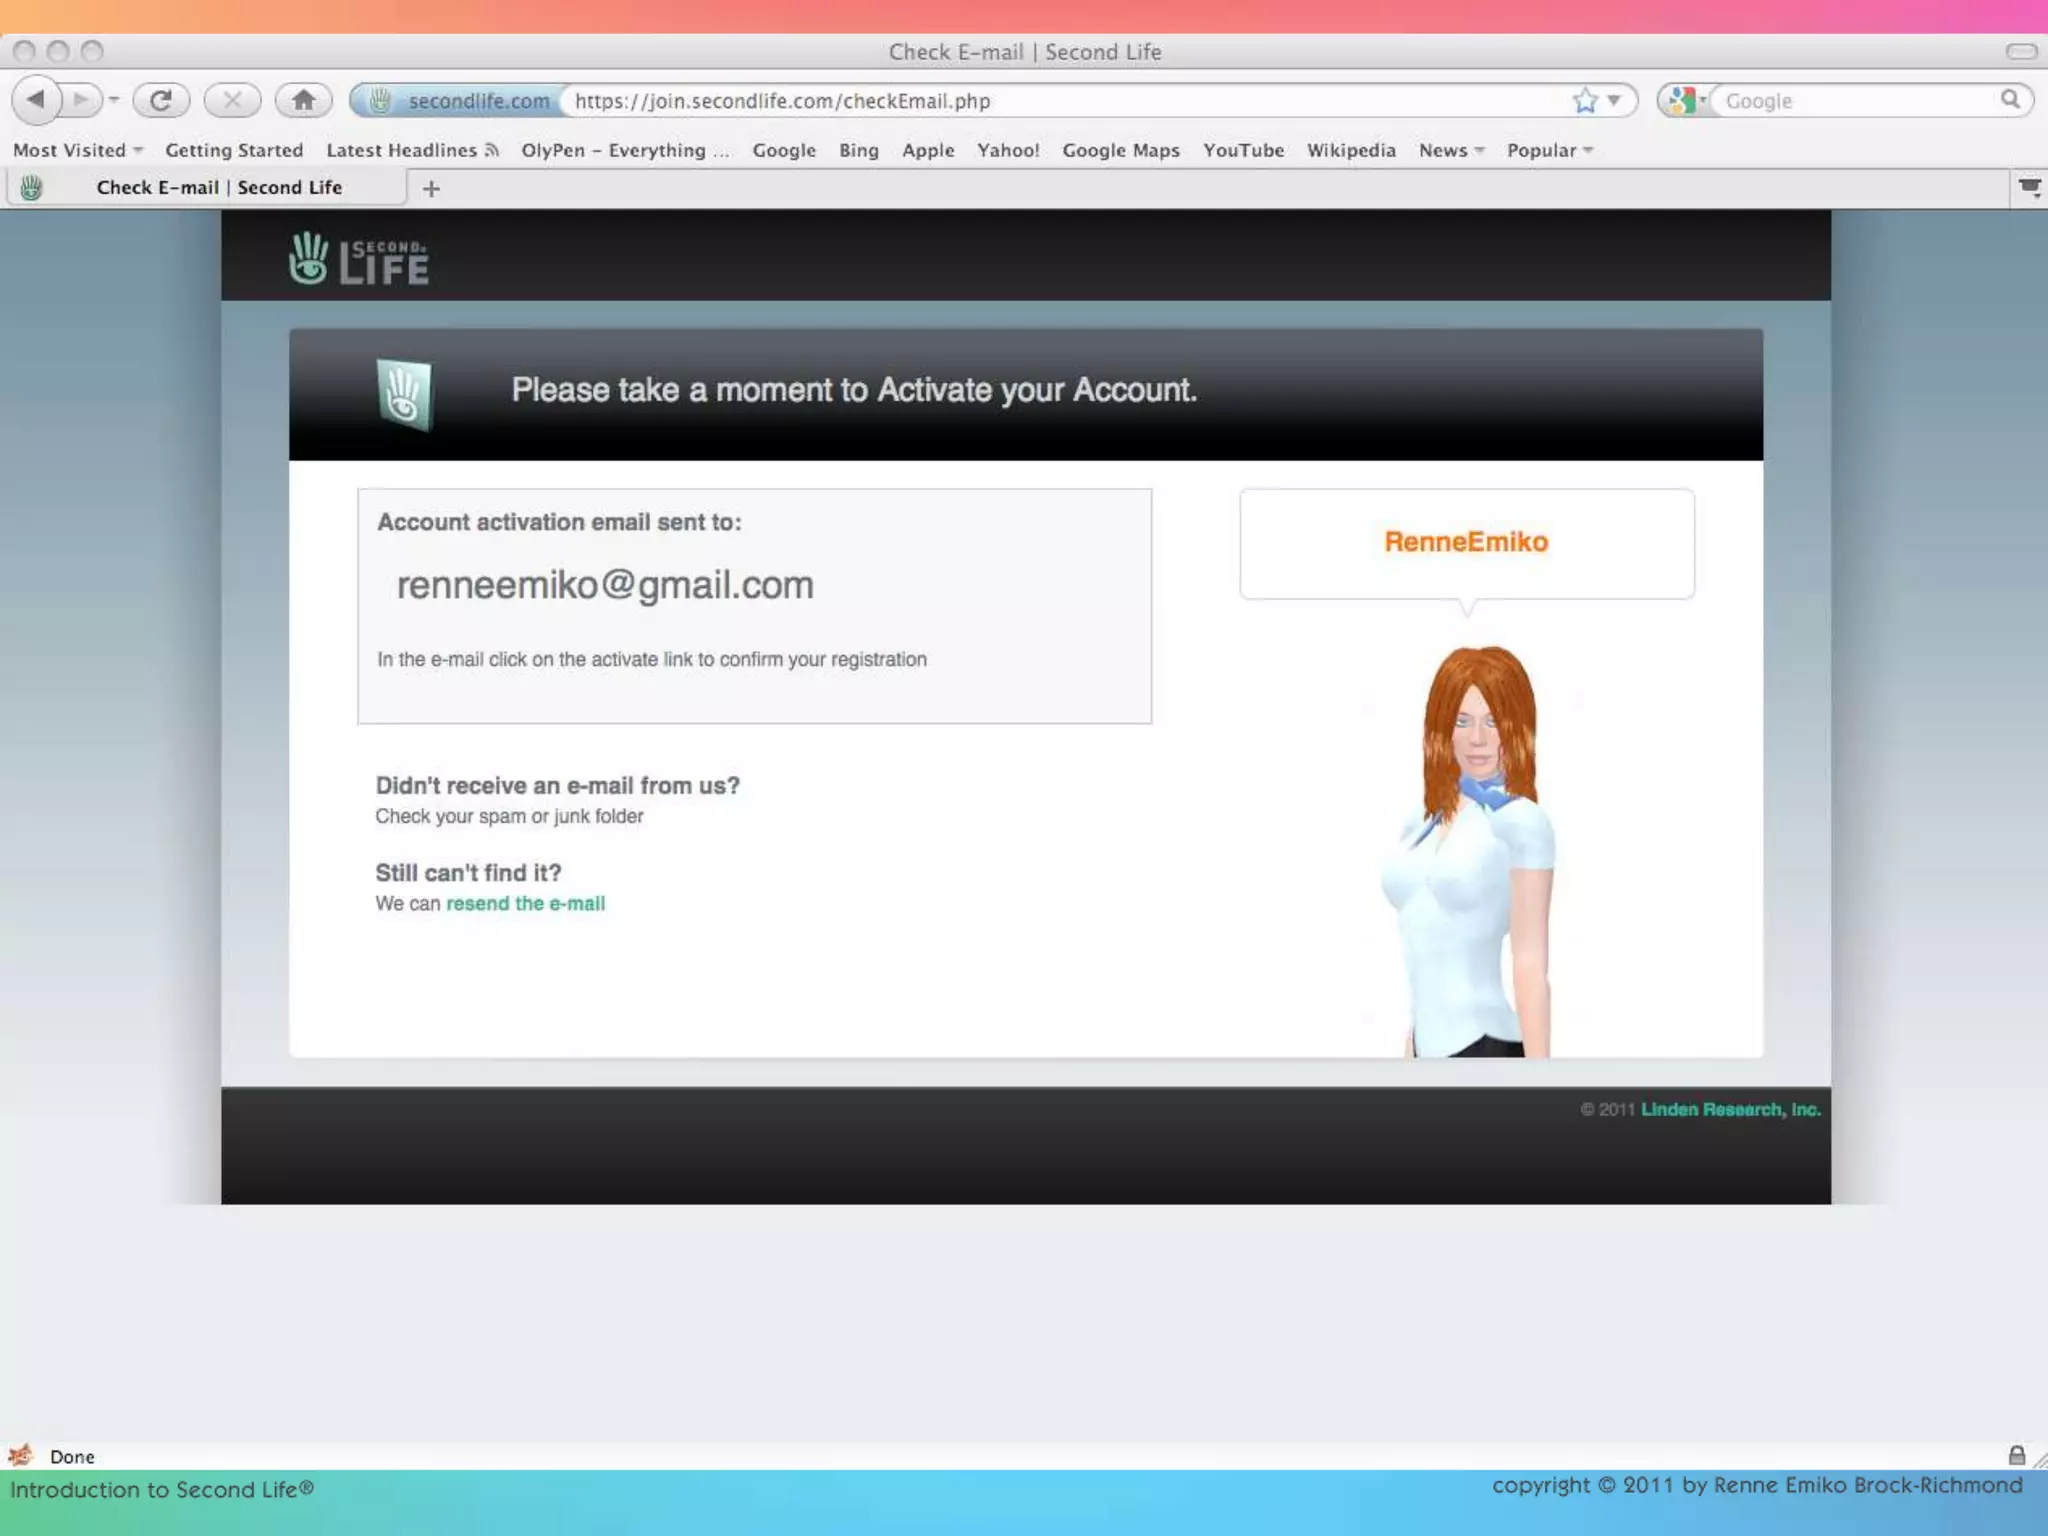
Task: Open a new tab with plus icon
Action: 431,189
